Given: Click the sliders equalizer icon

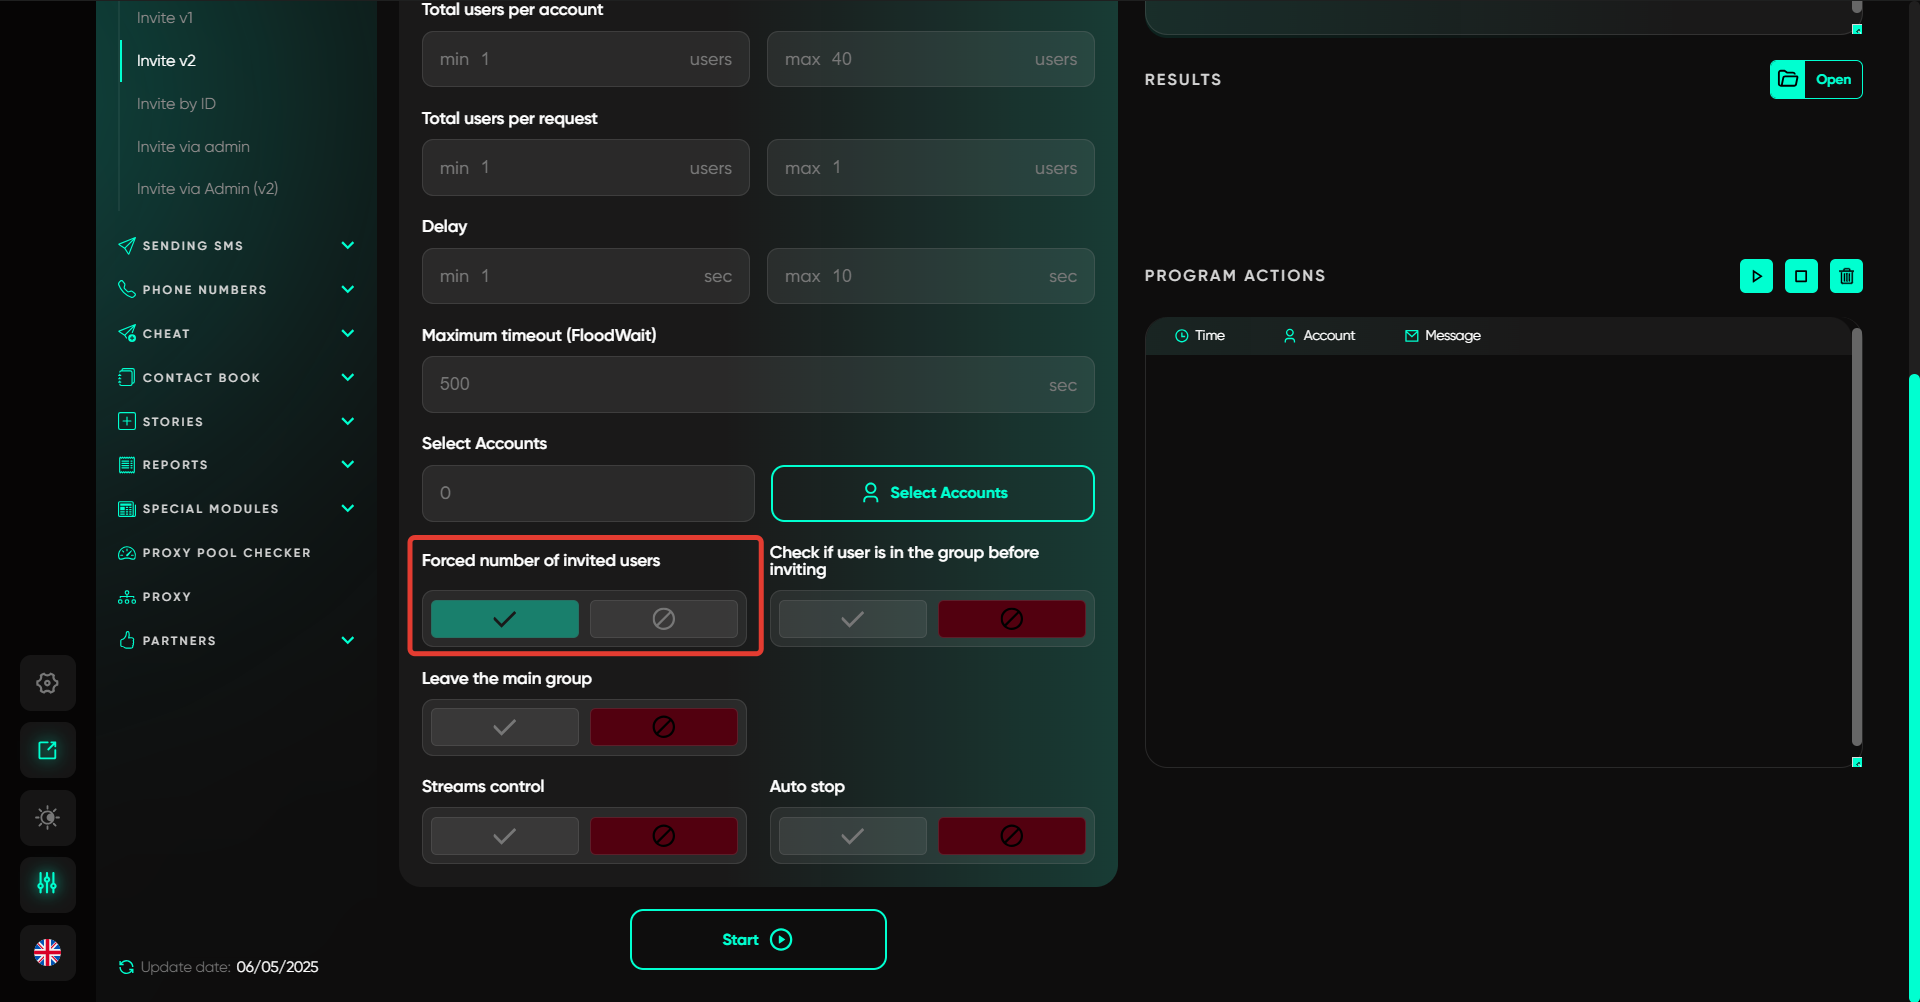Looking at the screenshot, I should coord(47,884).
